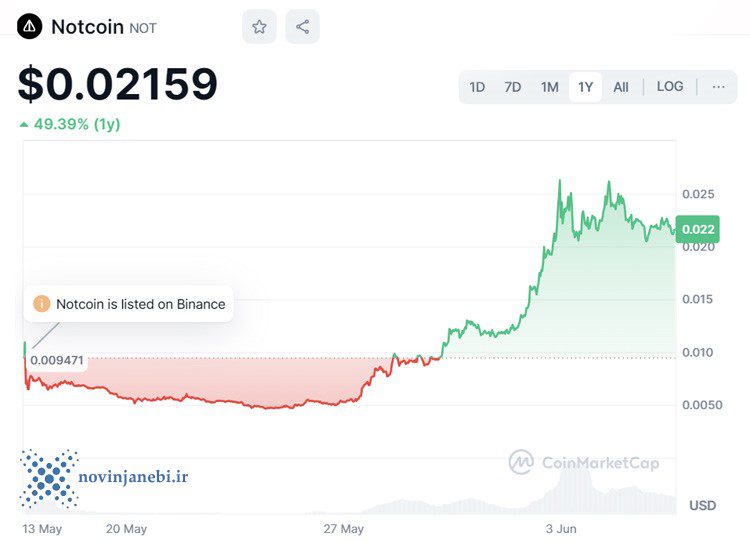Switch chart to 1M range
The width and height of the screenshot is (750, 542).
tap(550, 87)
